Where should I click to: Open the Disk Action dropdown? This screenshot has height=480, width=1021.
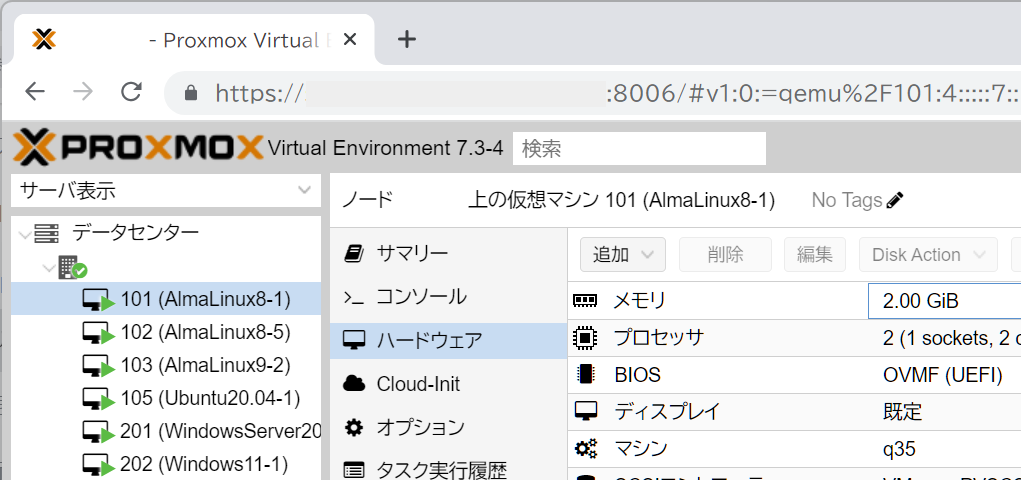[929, 255]
